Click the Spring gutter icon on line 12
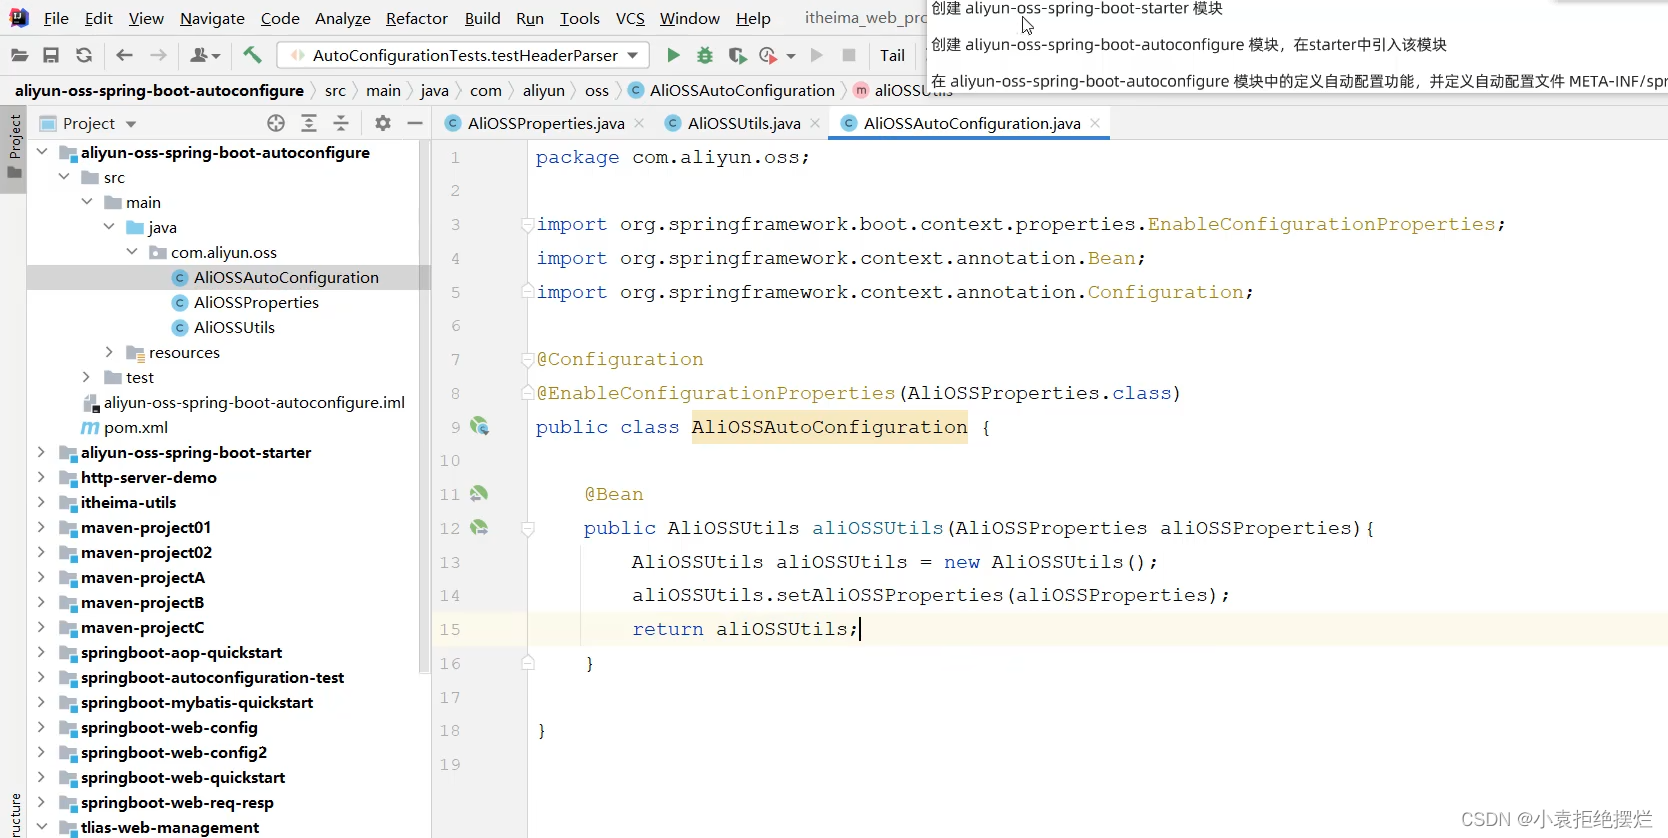 (479, 527)
